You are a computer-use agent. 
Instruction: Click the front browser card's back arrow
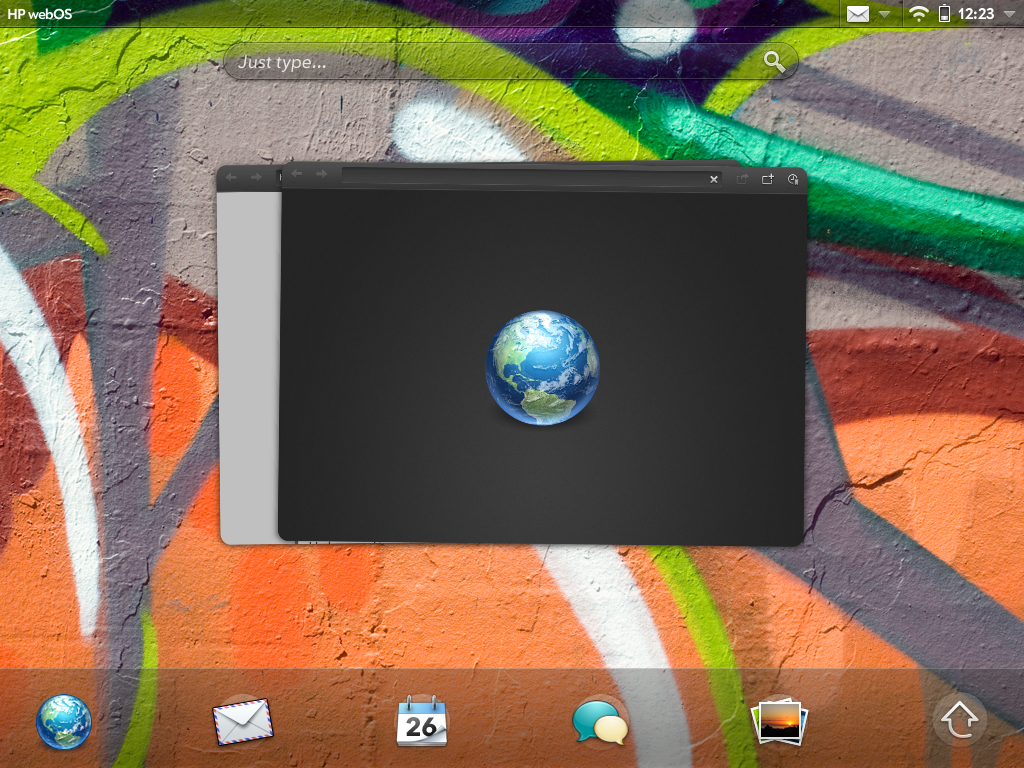click(297, 175)
